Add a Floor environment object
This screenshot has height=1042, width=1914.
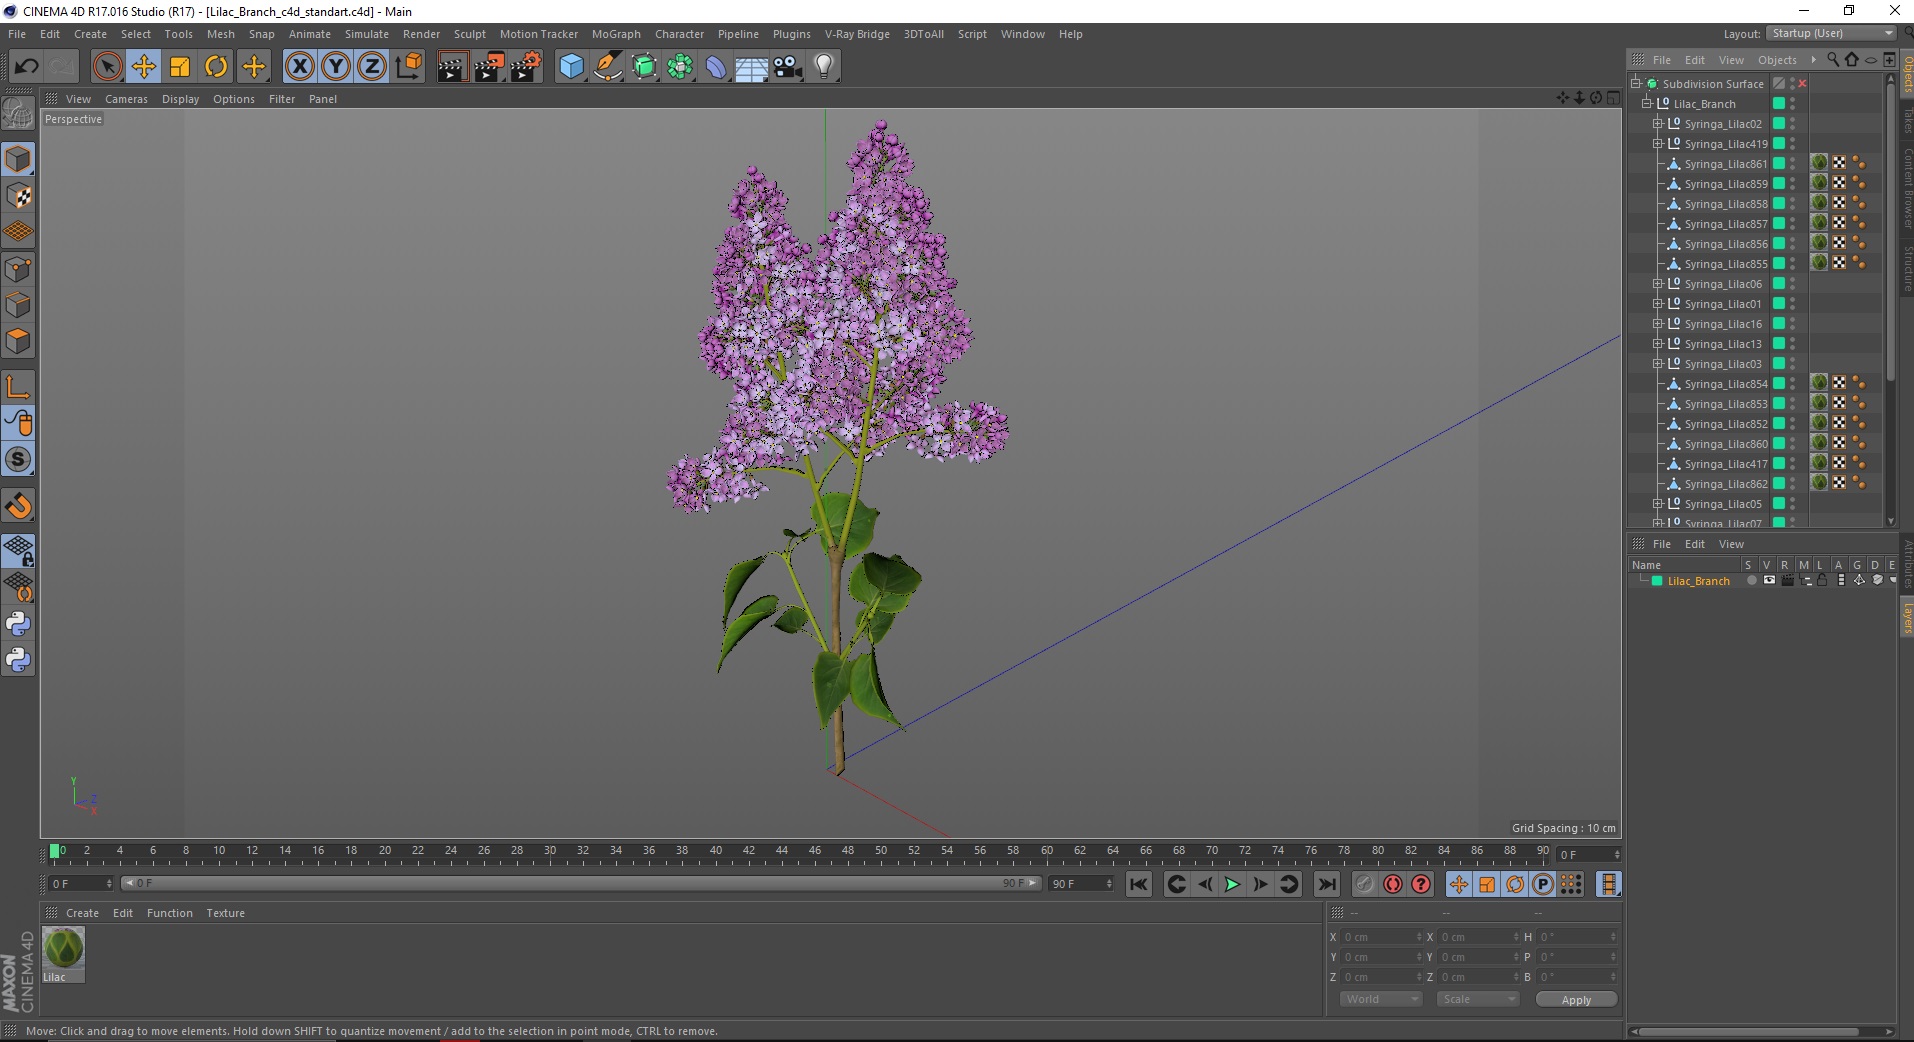click(752, 67)
